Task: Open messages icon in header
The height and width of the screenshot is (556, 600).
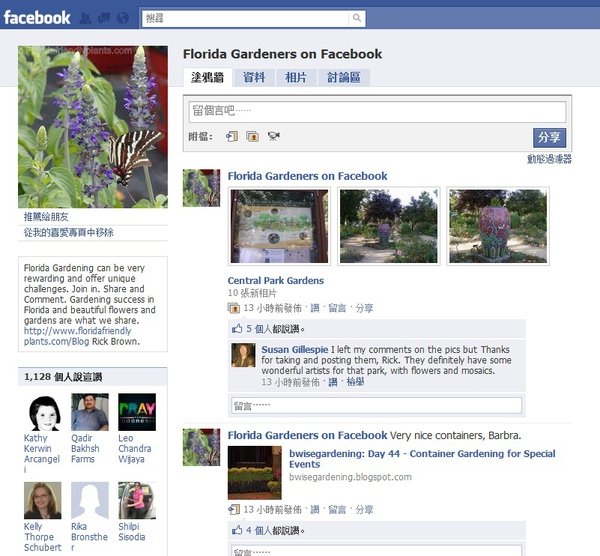Action: pyautogui.click(x=104, y=18)
